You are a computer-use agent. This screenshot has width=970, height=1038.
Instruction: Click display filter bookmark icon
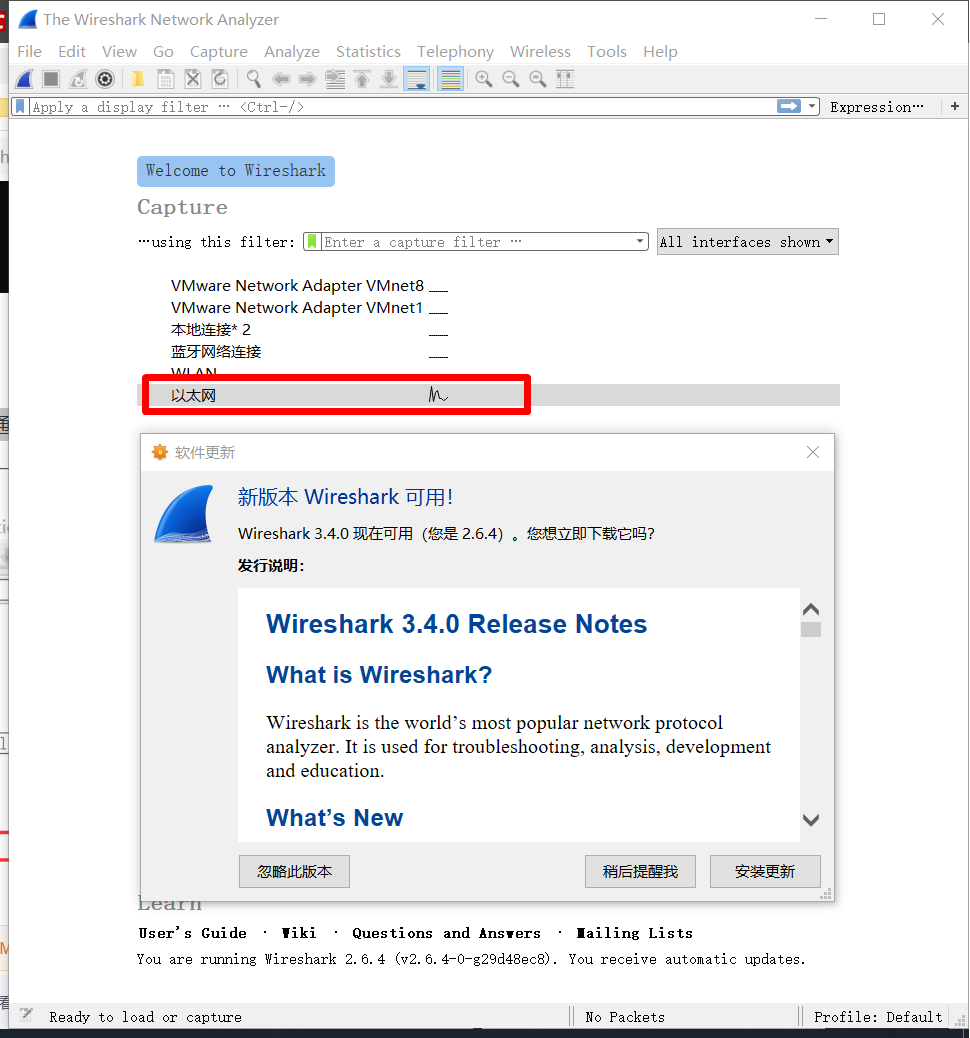21,107
